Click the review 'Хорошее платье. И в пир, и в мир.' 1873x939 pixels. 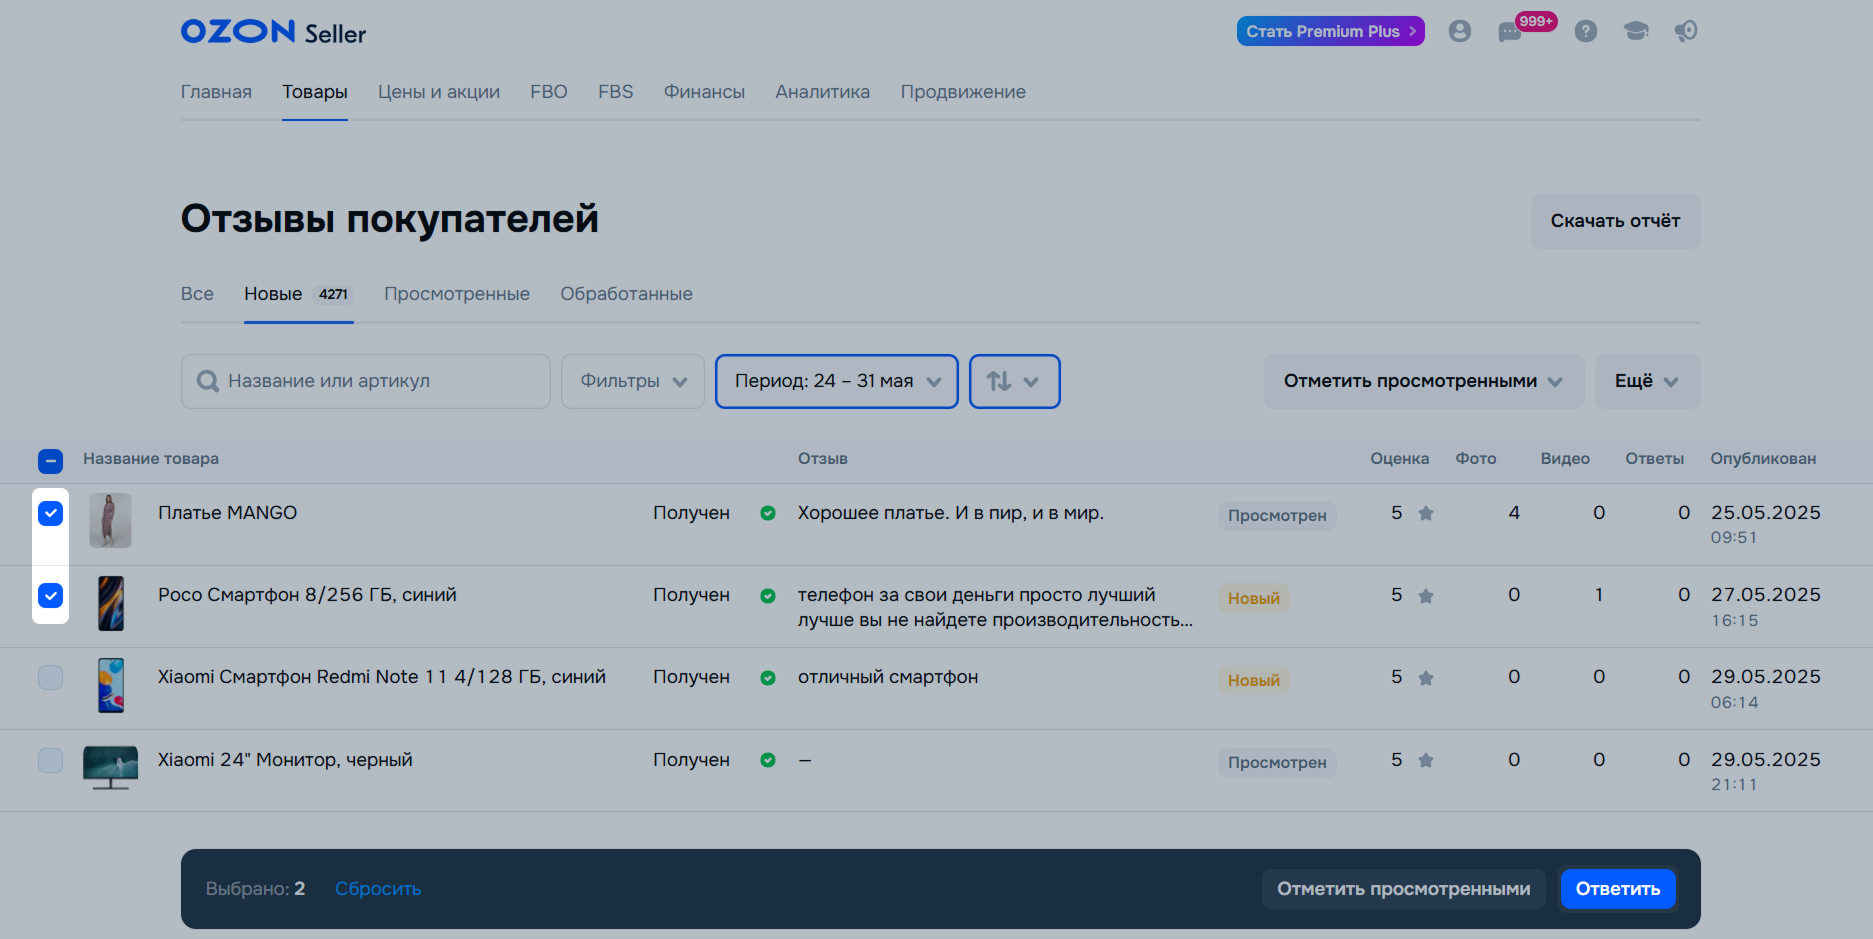pos(951,513)
